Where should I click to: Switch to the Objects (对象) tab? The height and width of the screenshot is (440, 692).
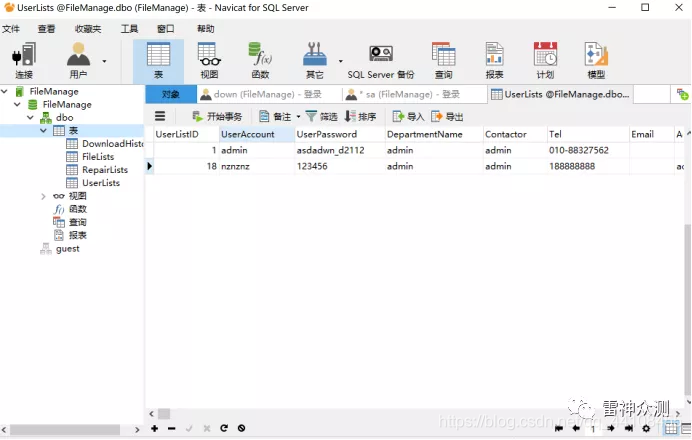click(x=171, y=94)
